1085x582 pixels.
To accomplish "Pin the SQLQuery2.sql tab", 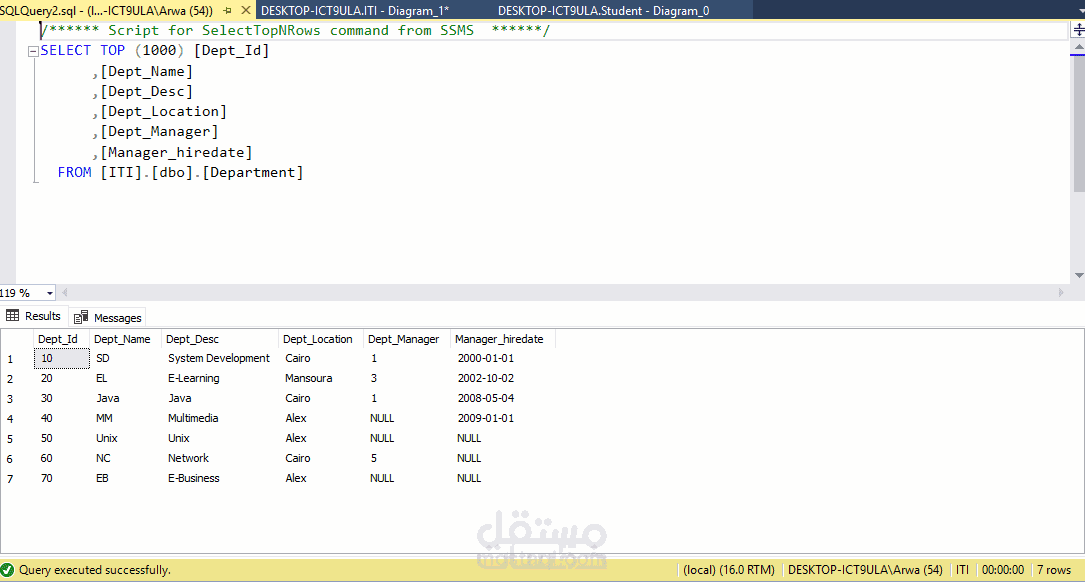I will pyautogui.click(x=227, y=10).
